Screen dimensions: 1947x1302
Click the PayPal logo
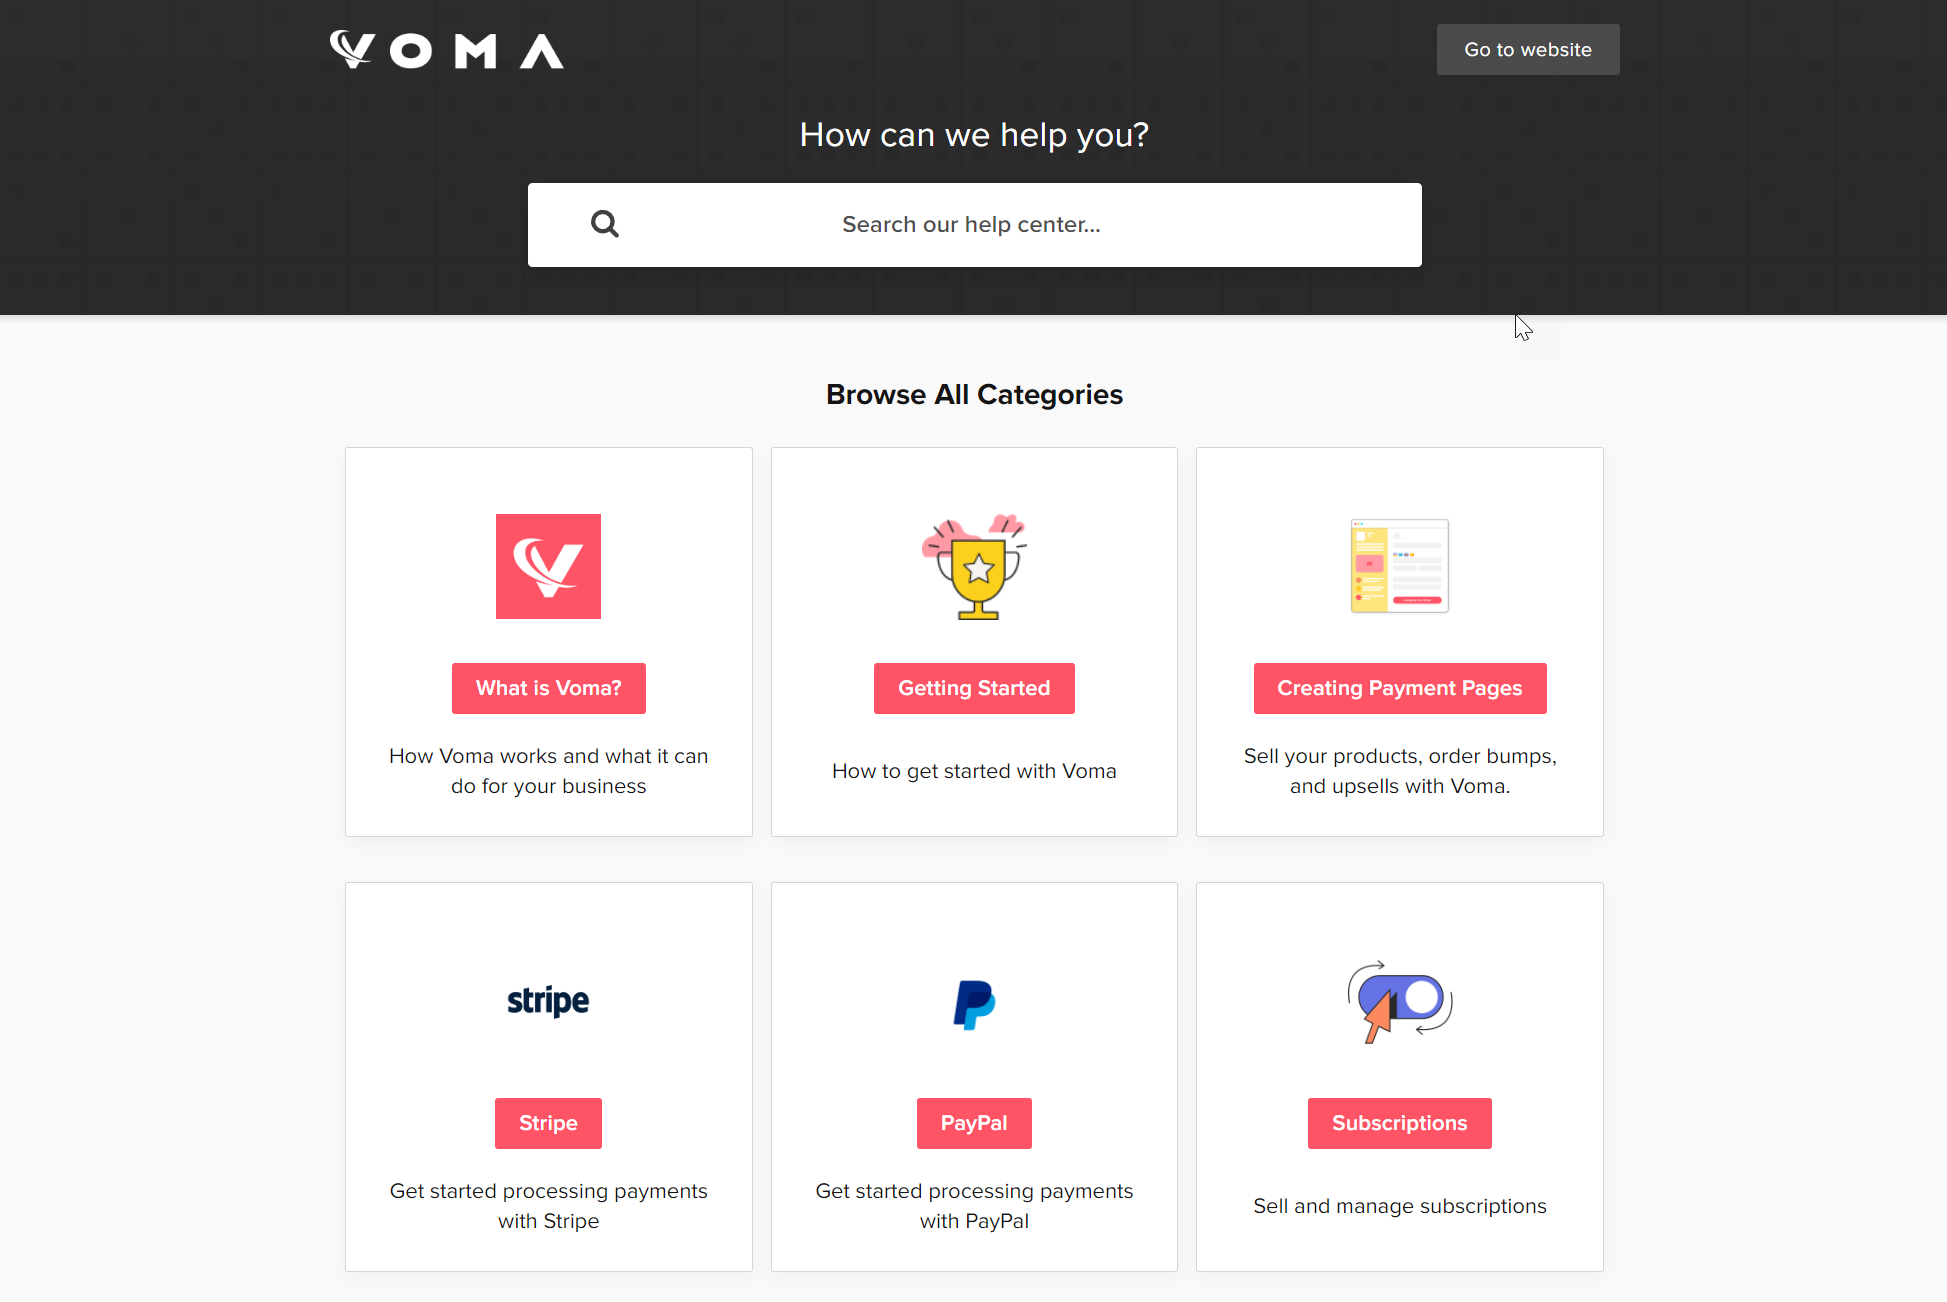coord(974,1004)
